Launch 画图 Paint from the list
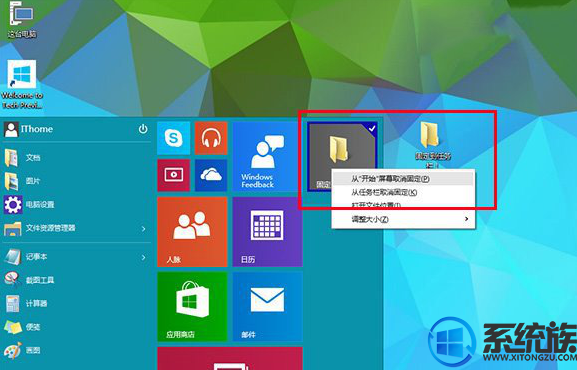 (x=76, y=350)
